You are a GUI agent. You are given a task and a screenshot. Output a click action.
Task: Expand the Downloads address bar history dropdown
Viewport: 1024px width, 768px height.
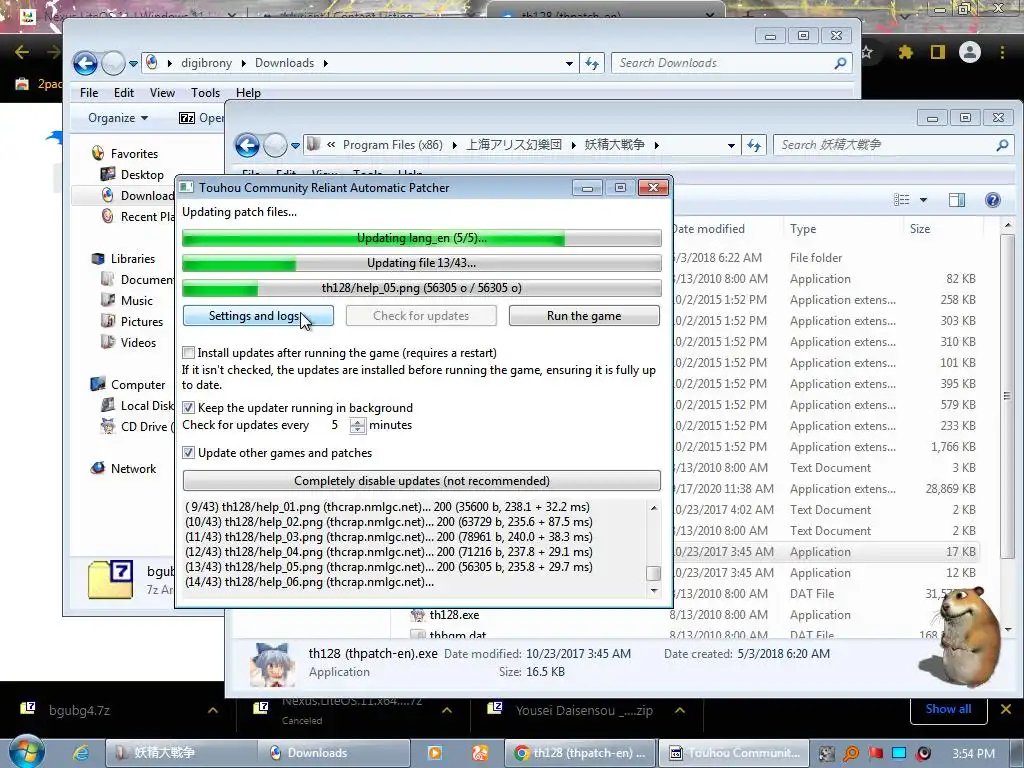pos(569,63)
